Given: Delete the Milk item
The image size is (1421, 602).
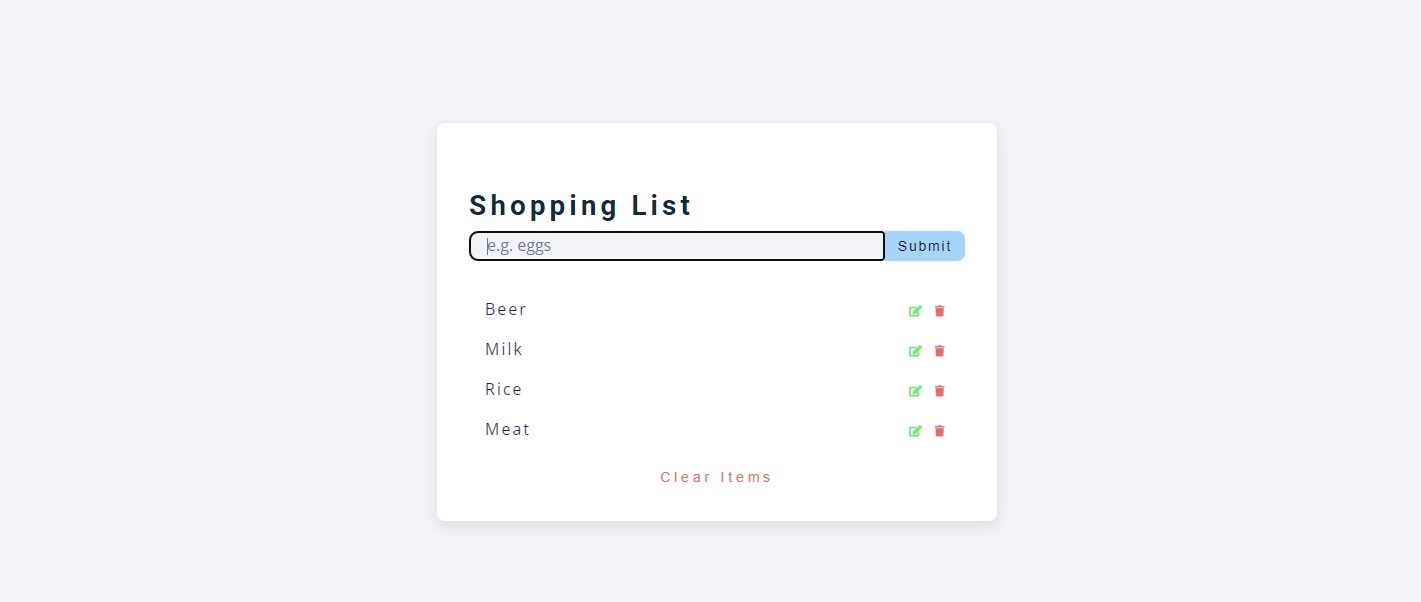Looking at the screenshot, I should click(939, 351).
